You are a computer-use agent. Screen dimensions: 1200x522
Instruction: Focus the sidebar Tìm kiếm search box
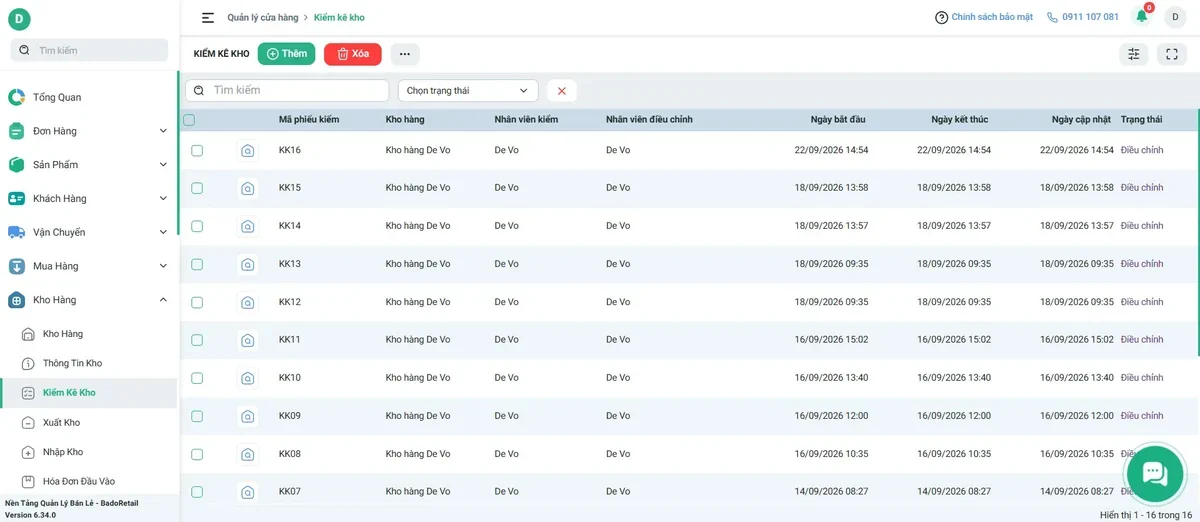(89, 50)
